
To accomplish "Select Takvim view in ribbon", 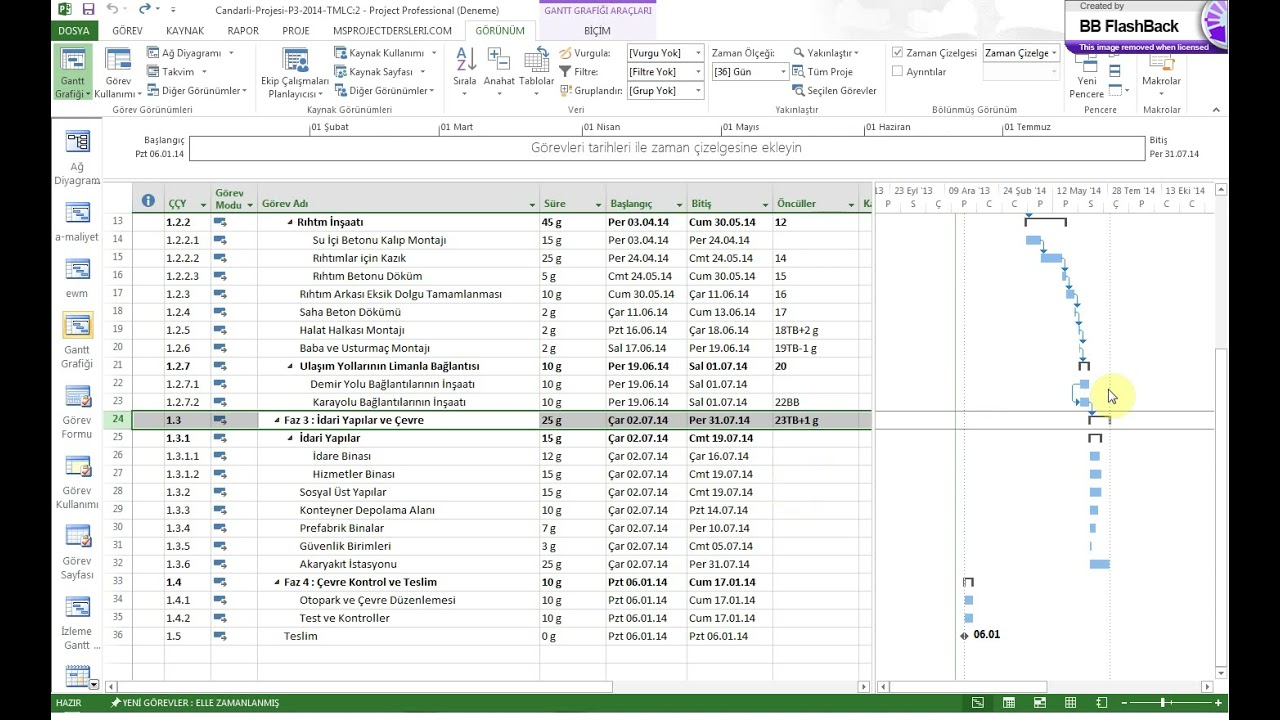I will click(x=176, y=72).
